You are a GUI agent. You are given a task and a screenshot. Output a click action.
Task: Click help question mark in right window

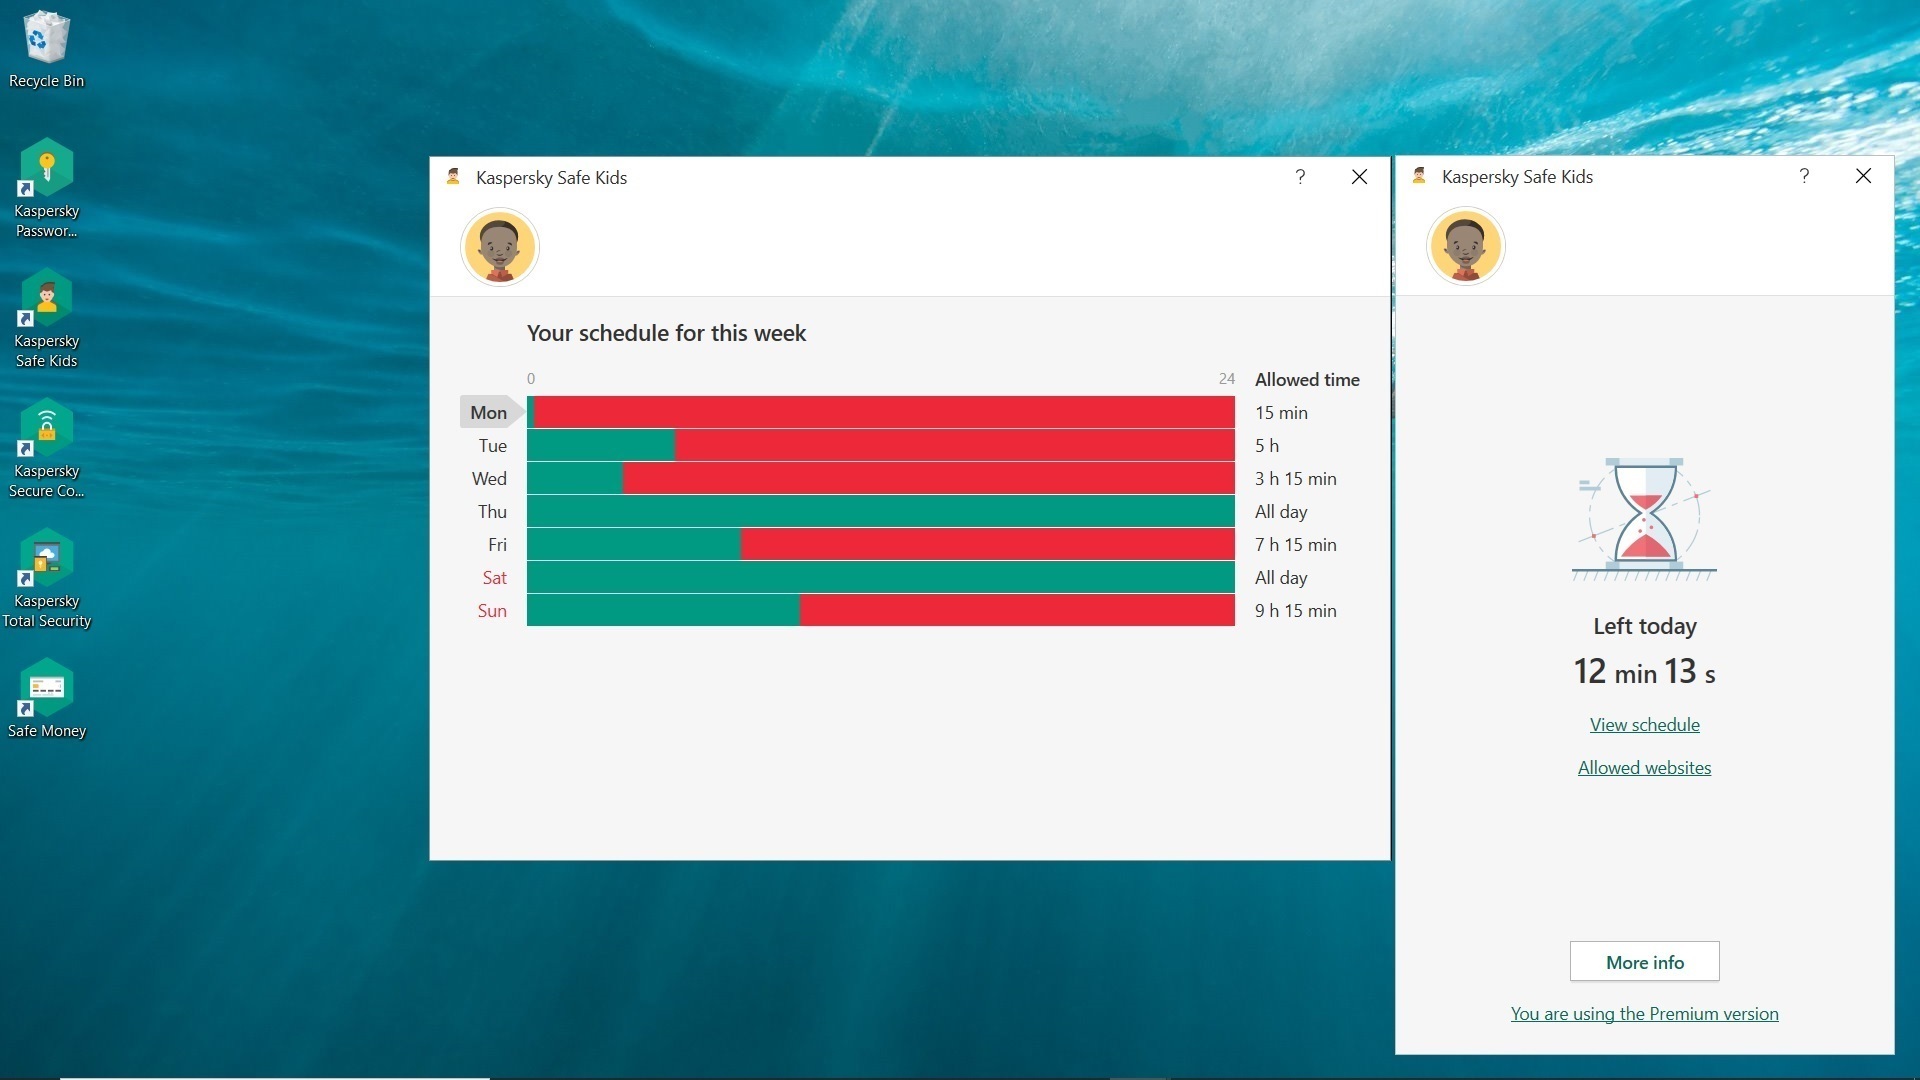pos(1804,176)
